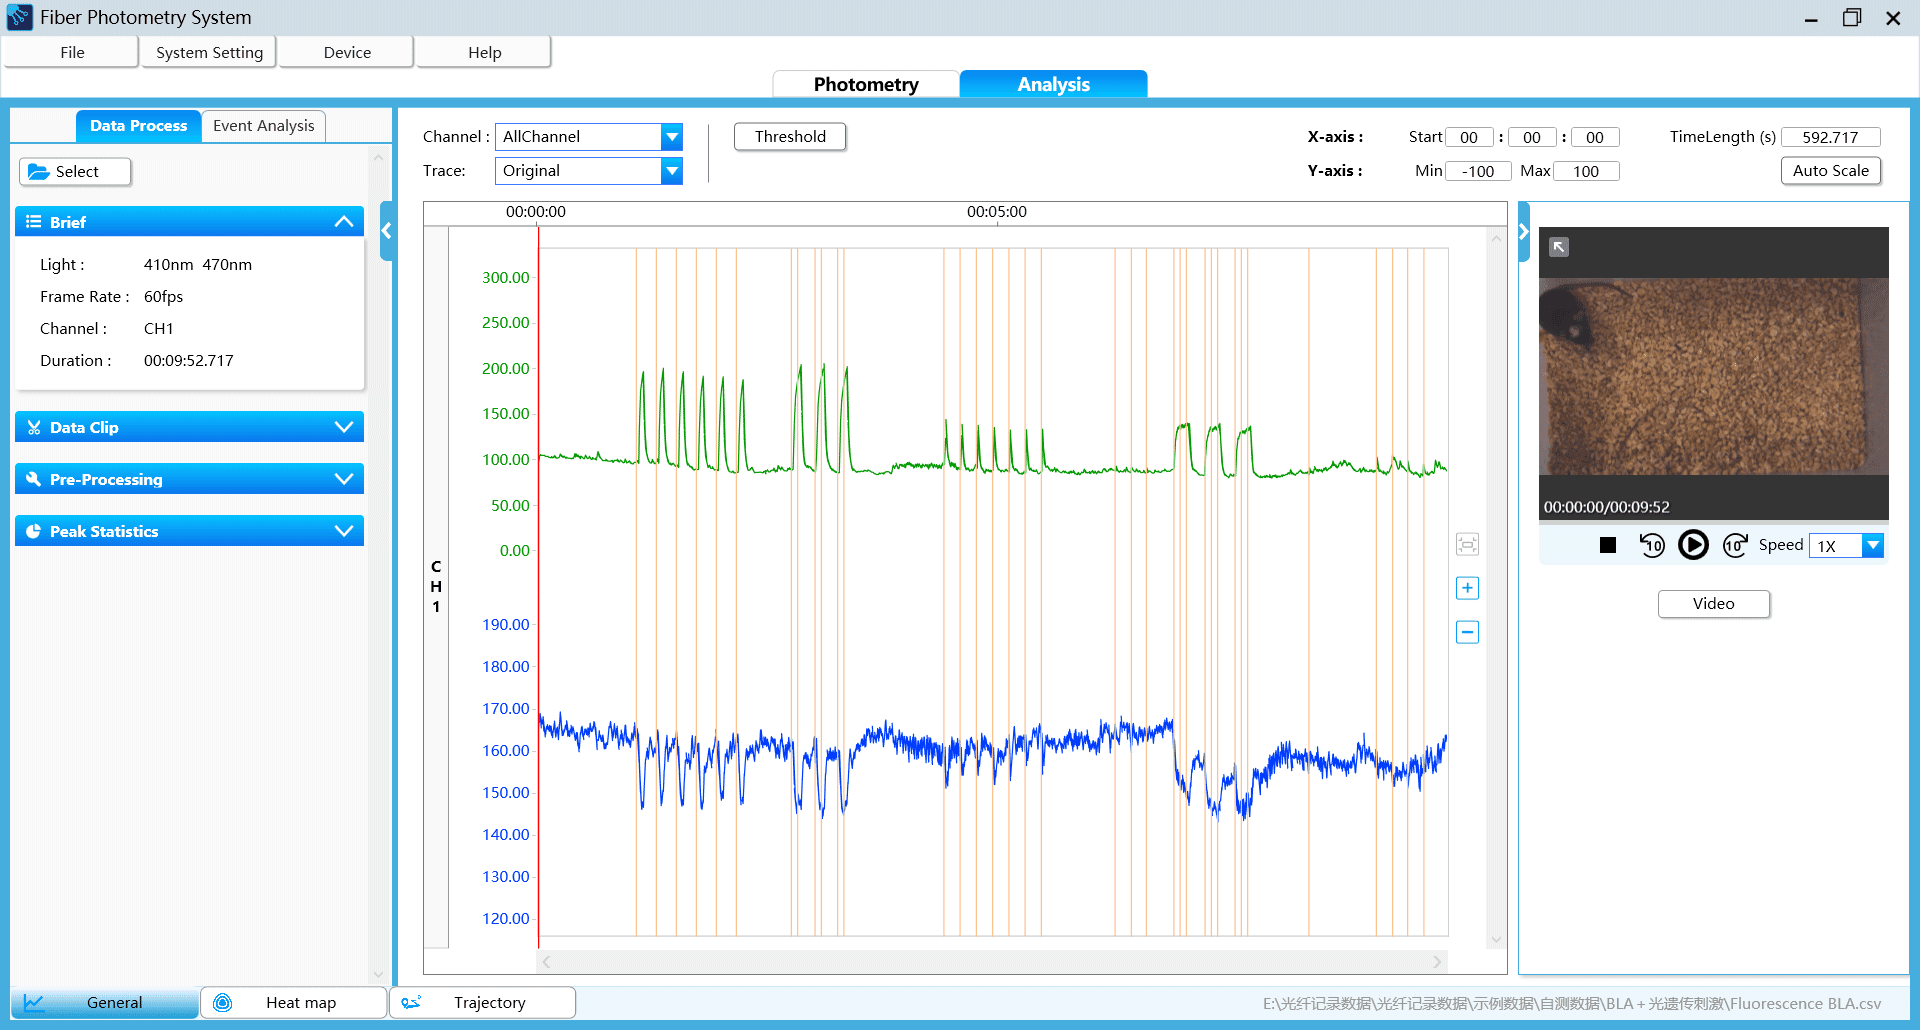The image size is (1920, 1030).
Task: Open the Channel AllChannel dropdown
Action: click(x=672, y=136)
